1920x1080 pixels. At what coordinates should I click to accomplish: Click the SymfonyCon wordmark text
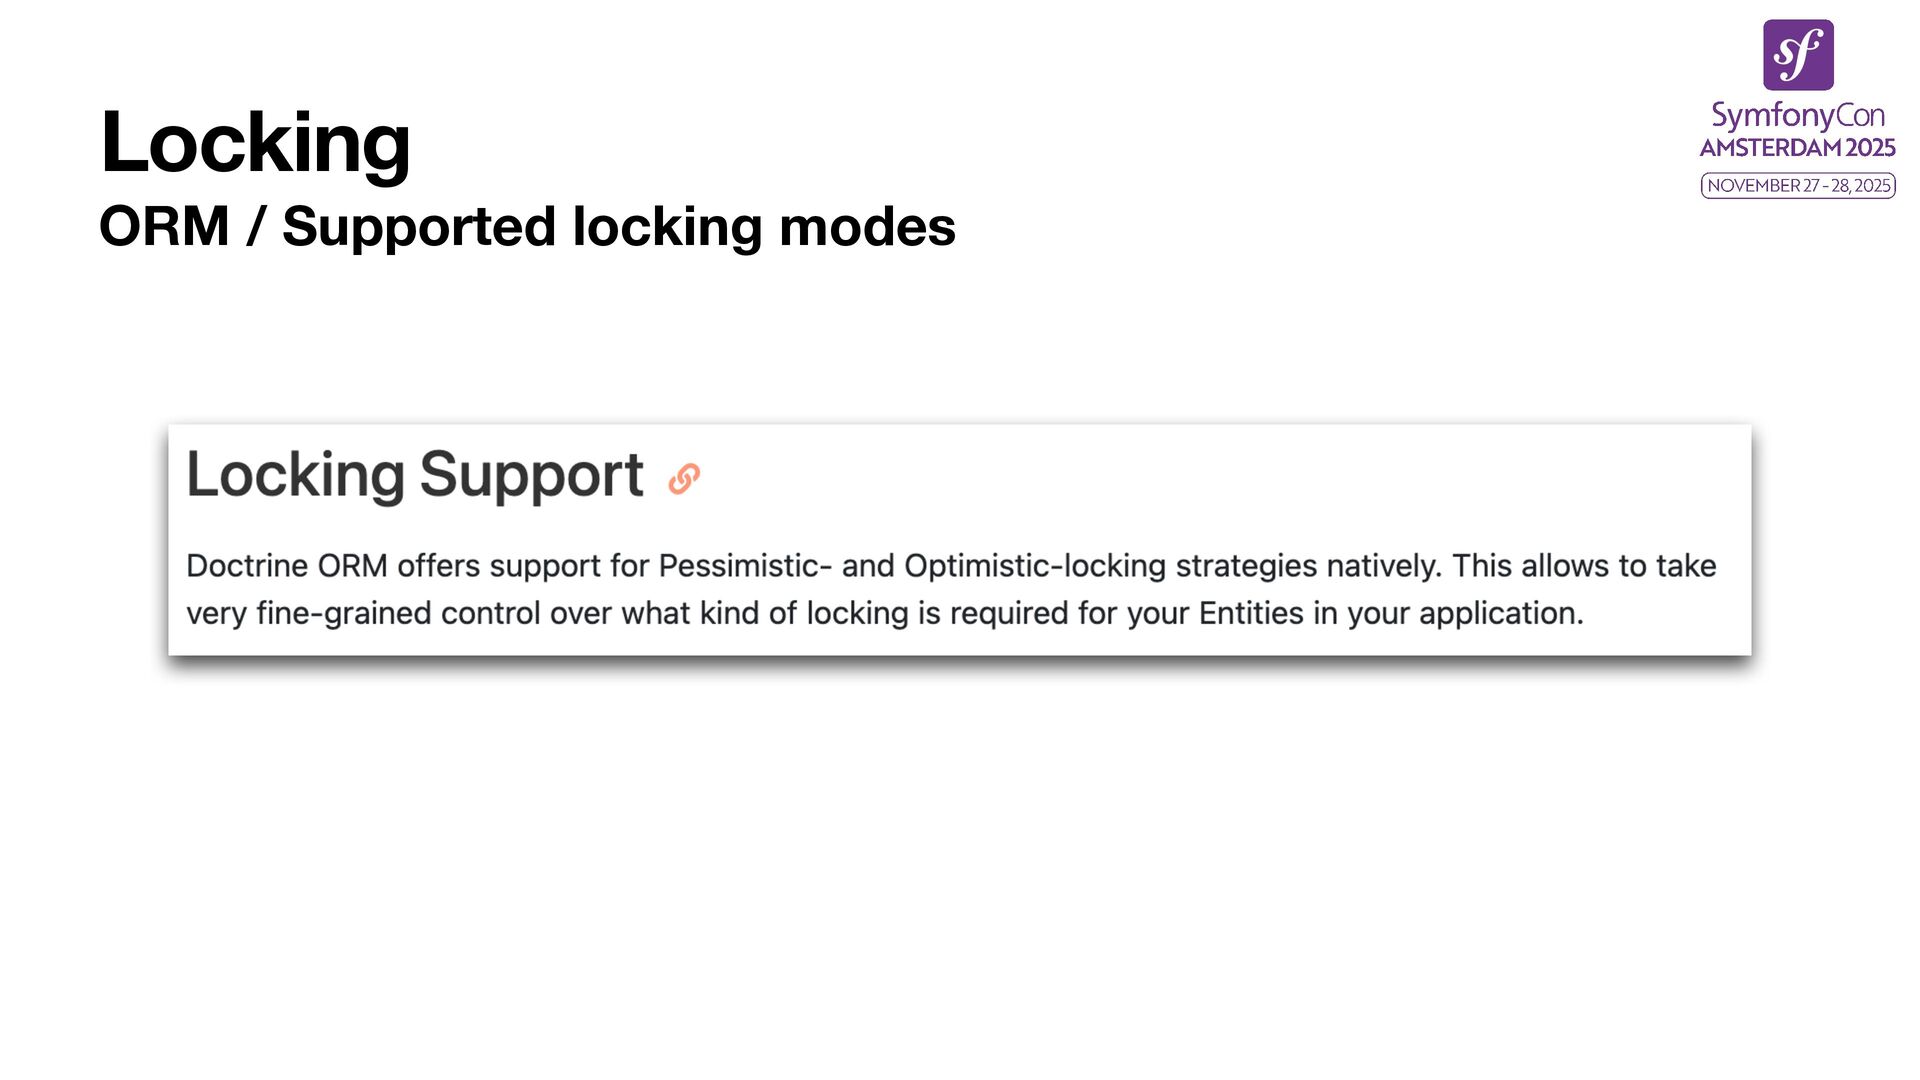coord(1798,116)
